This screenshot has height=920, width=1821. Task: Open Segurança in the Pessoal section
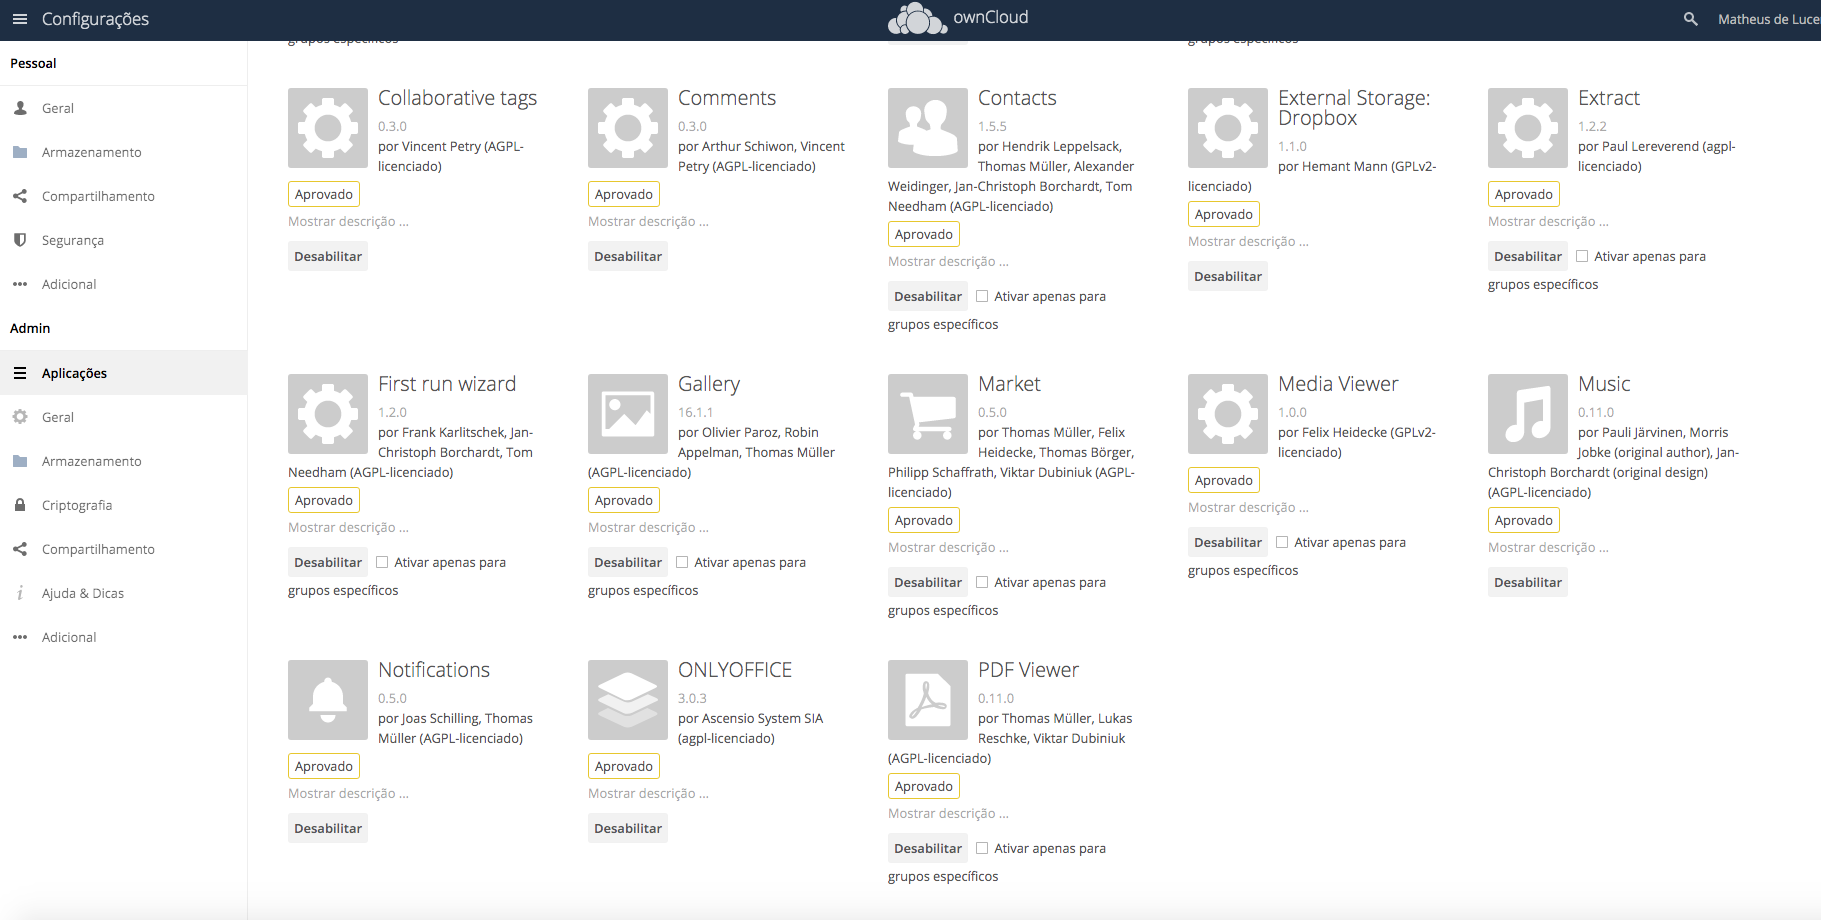click(123, 240)
